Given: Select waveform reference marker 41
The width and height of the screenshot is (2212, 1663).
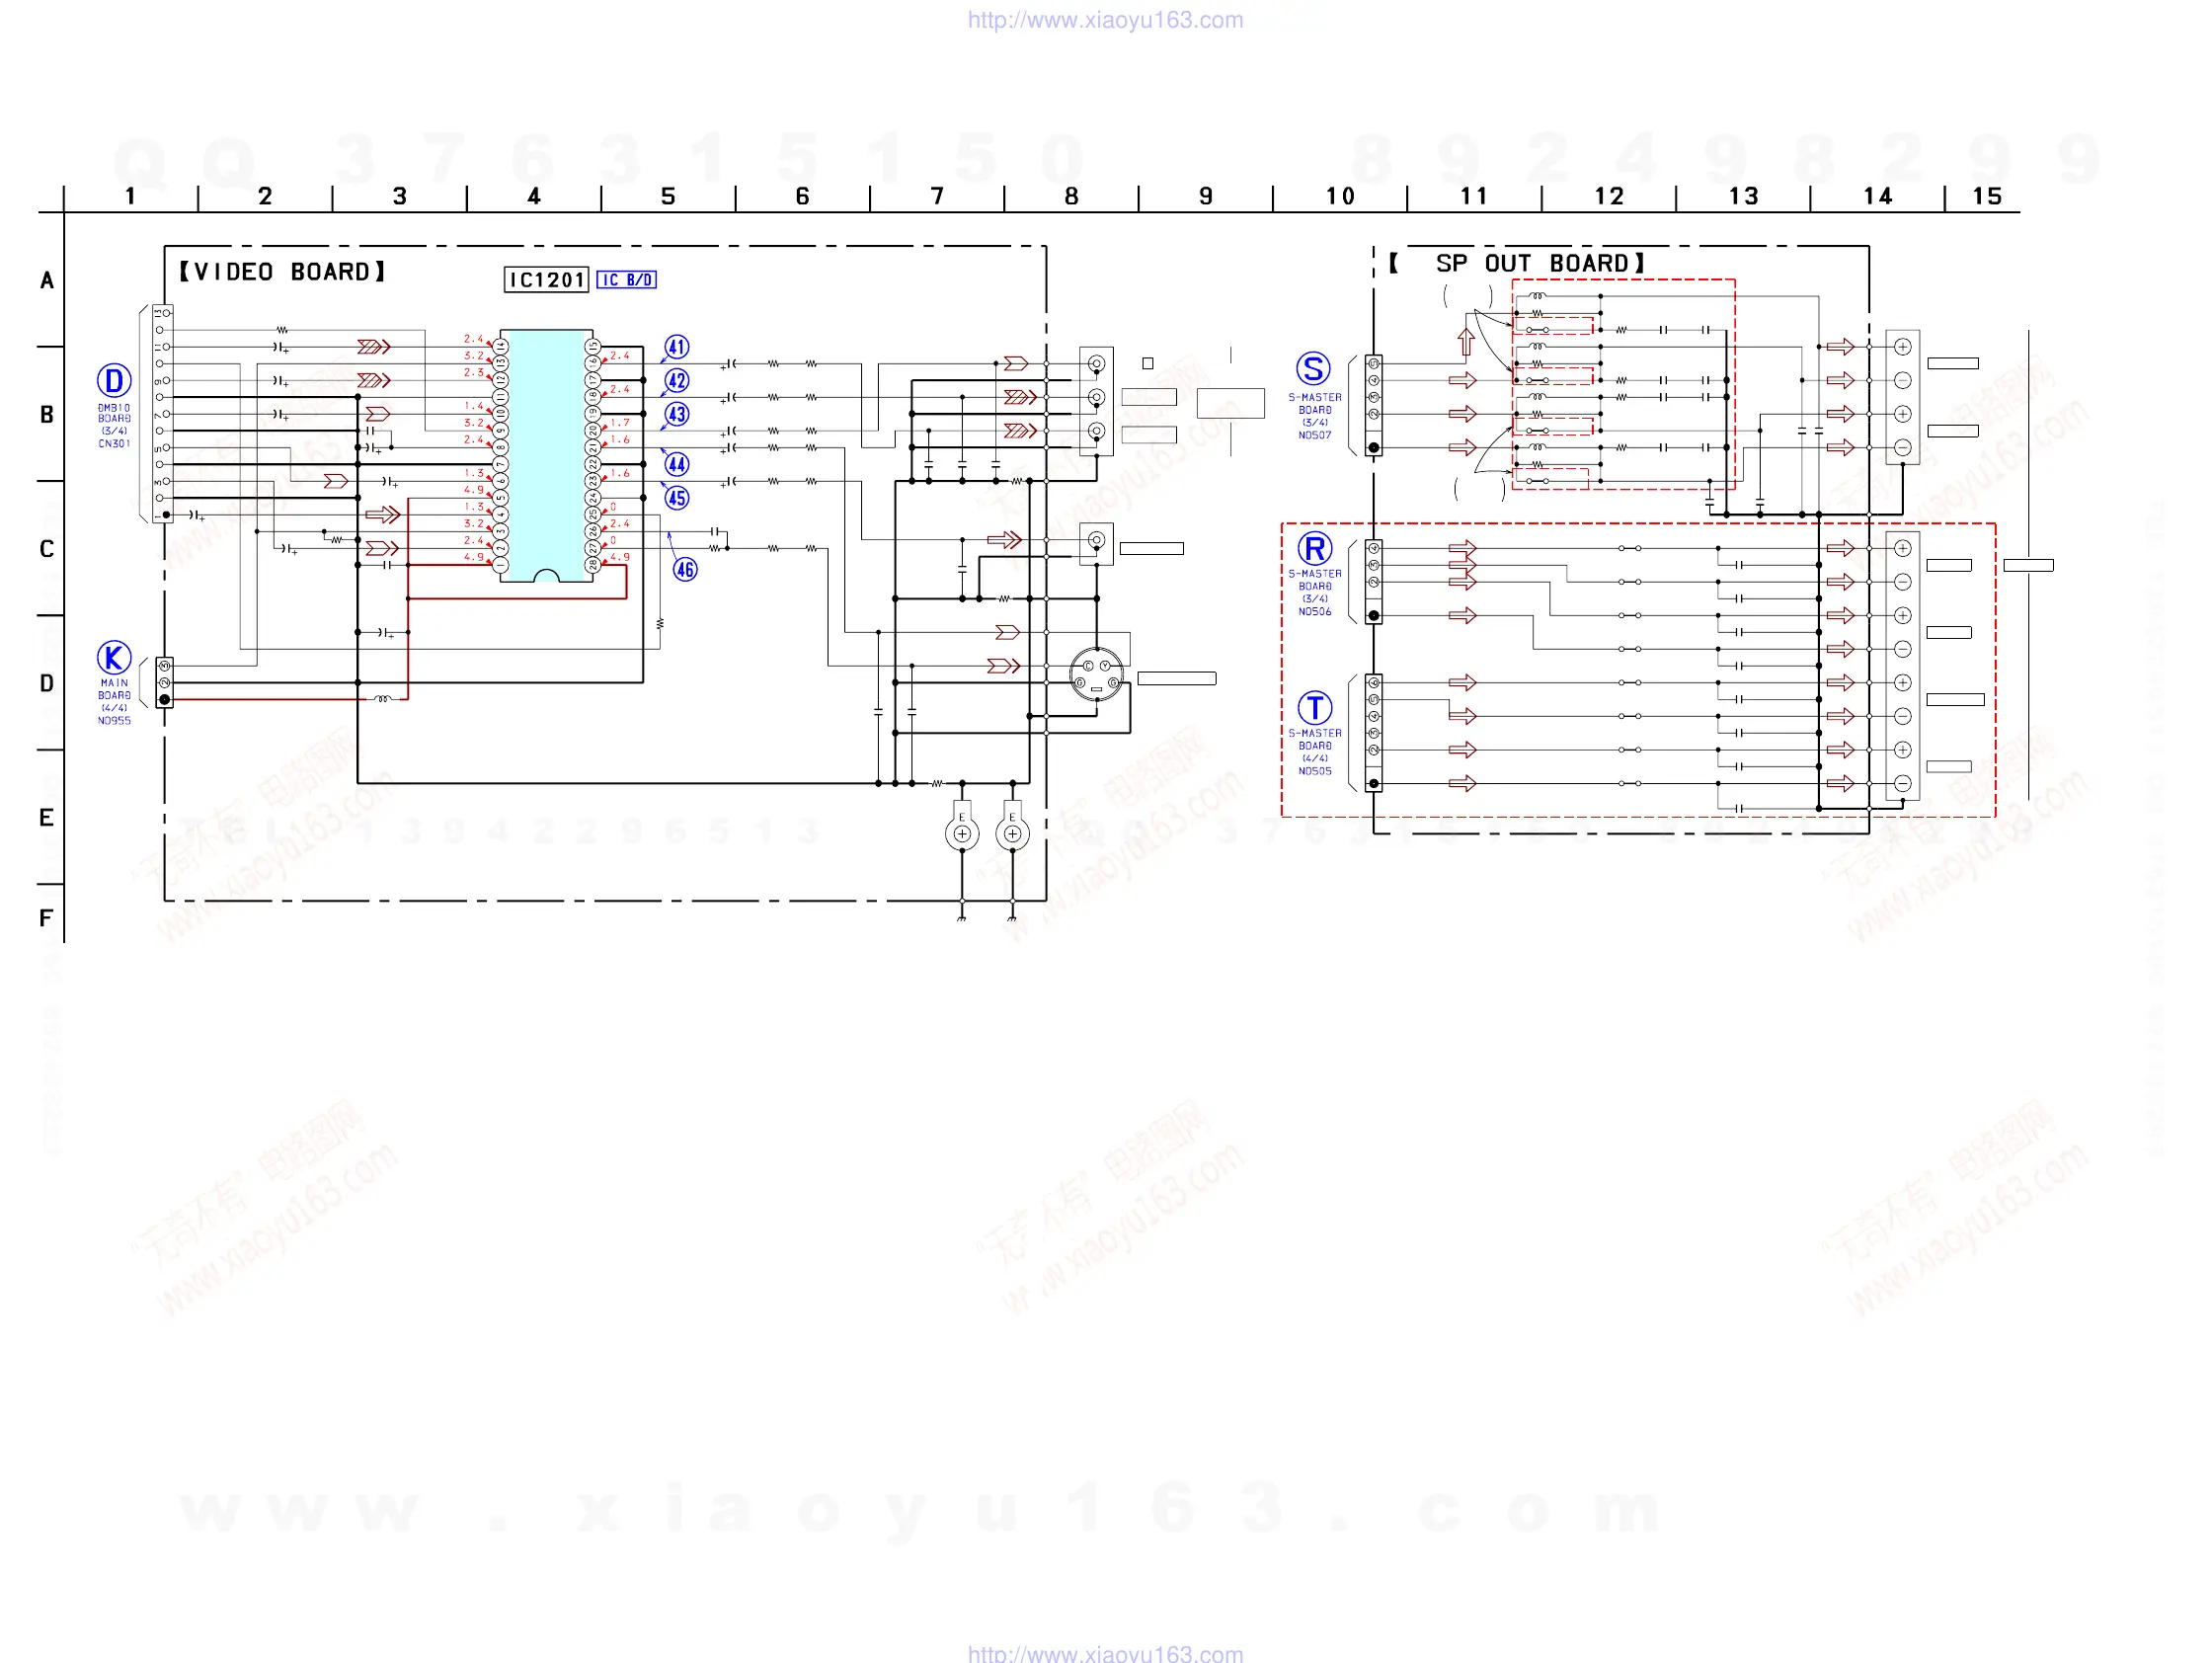Looking at the screenshot, I should tap(677, 347).
